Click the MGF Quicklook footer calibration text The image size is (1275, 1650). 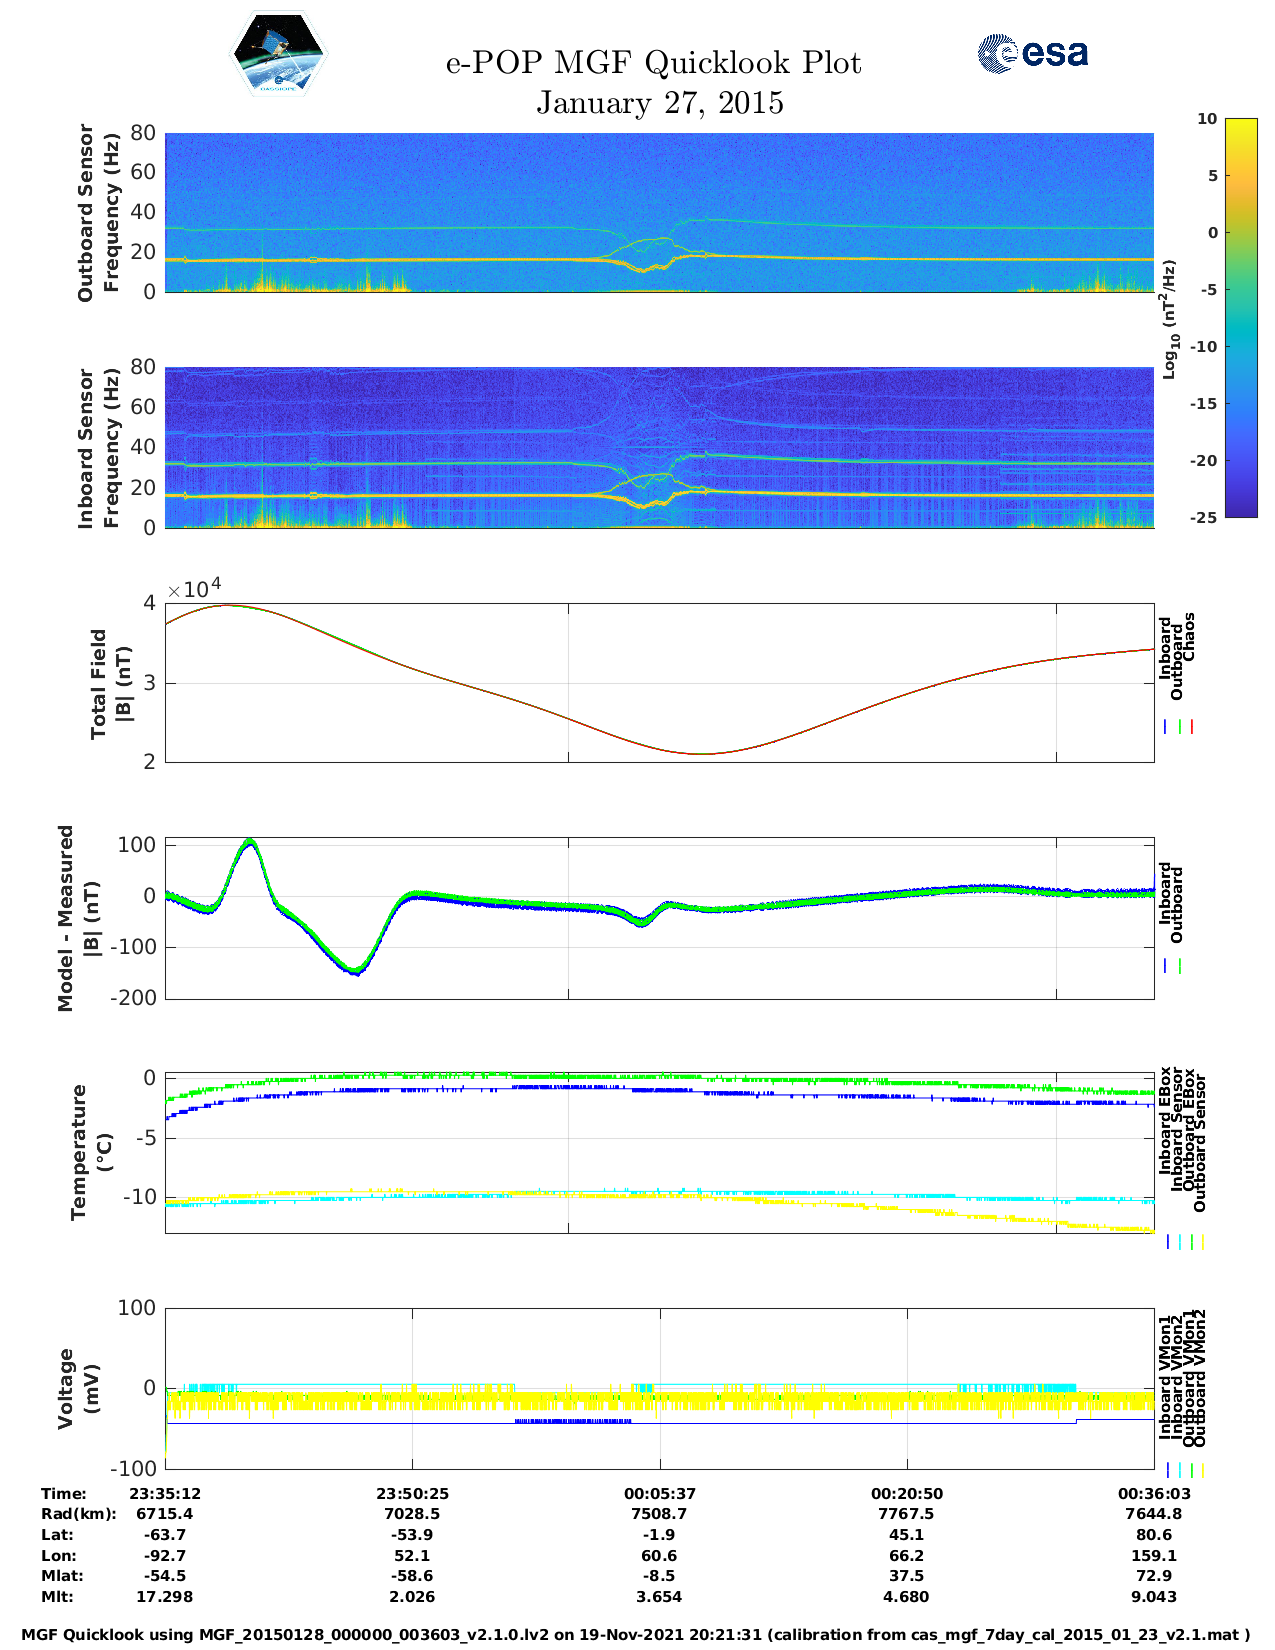[x=636, y=1635]
